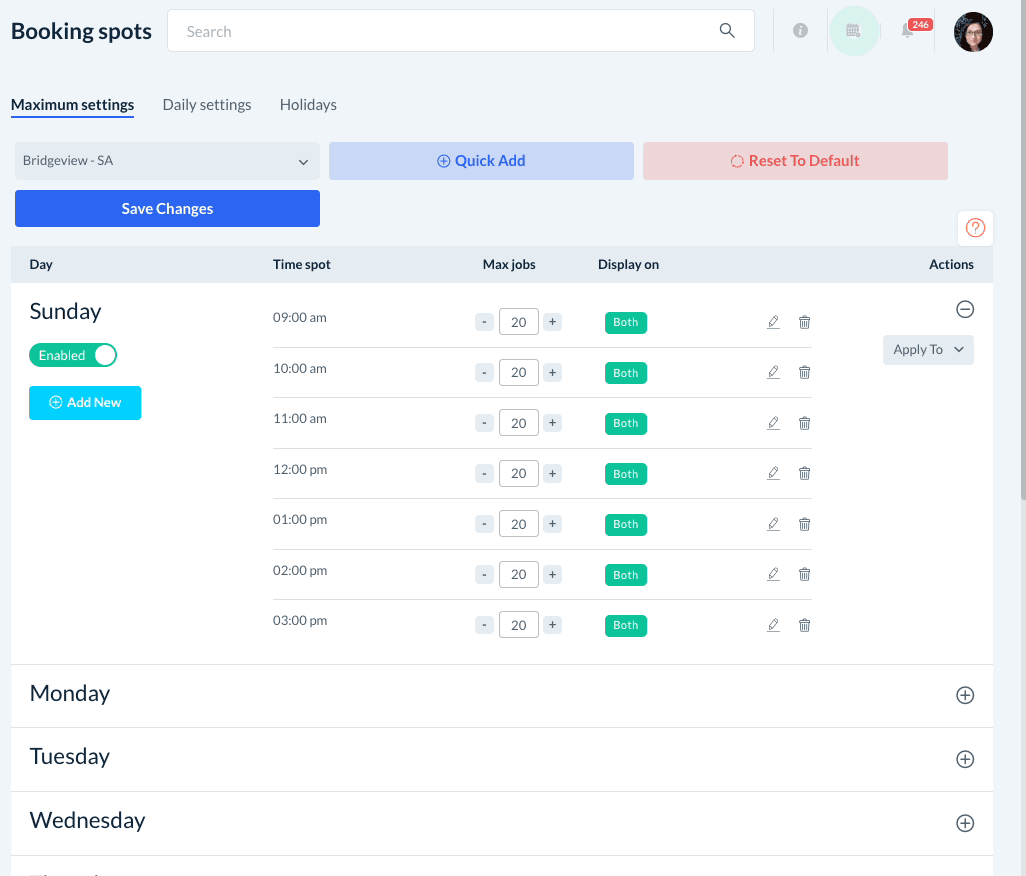Collapse the Sunday section
This screenshot has height=876, width=1026.
pos(965,310)
